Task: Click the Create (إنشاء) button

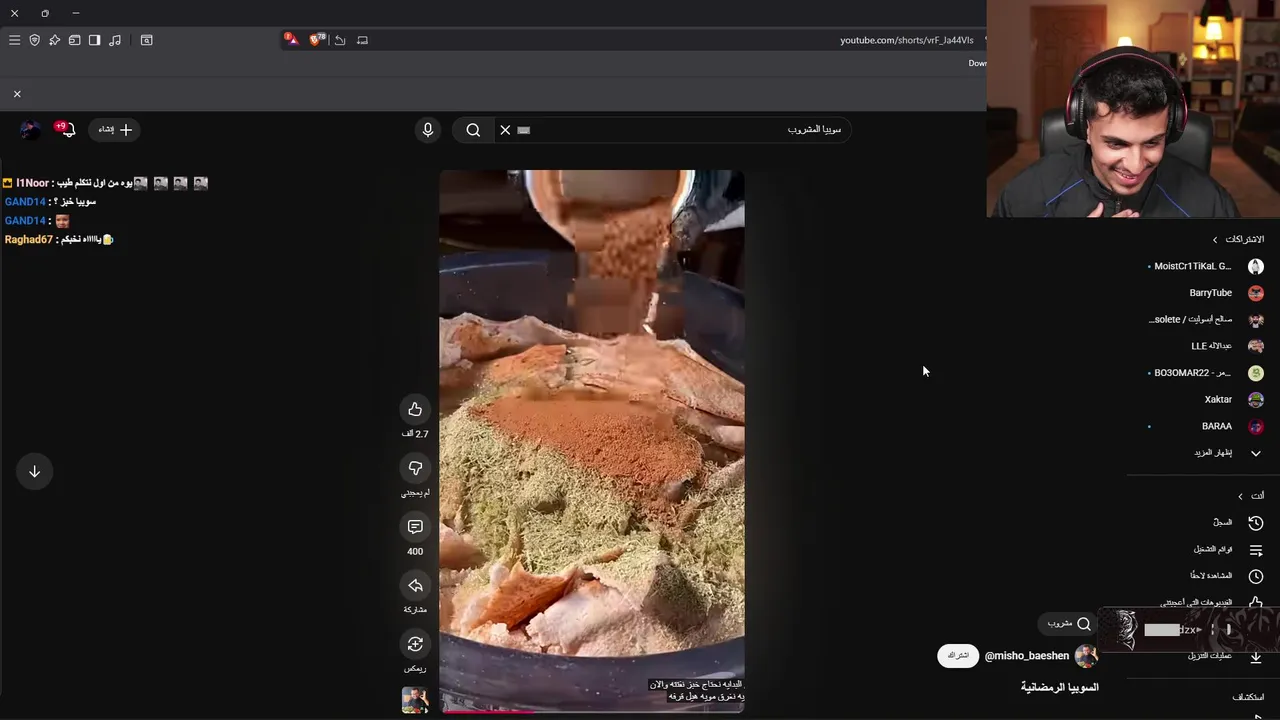Action: pyautogui.click(x=115, y=129)
